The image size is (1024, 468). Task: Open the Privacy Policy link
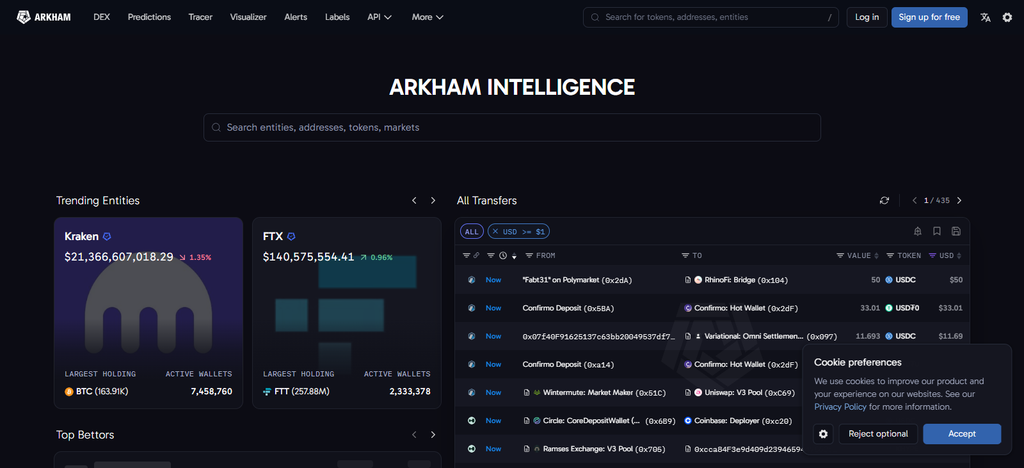point(840,407)
